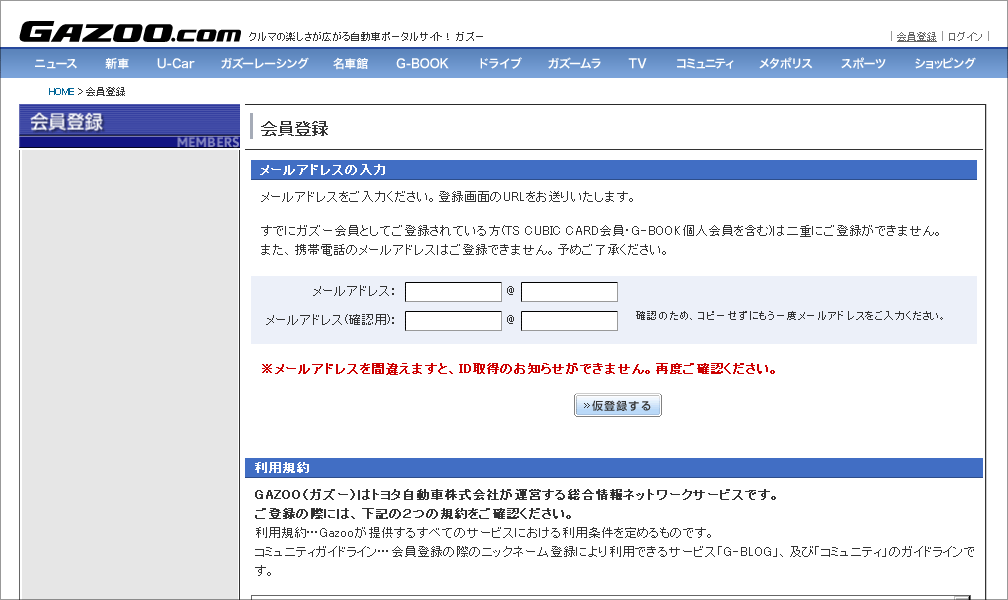Click the メールアドレスの入力 section header

tap(614, 170)
